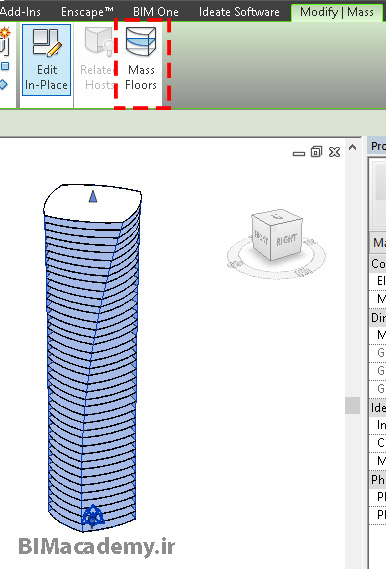Switch to the Ideate Software tab
The image size is (386, 569).
point(239,12)
